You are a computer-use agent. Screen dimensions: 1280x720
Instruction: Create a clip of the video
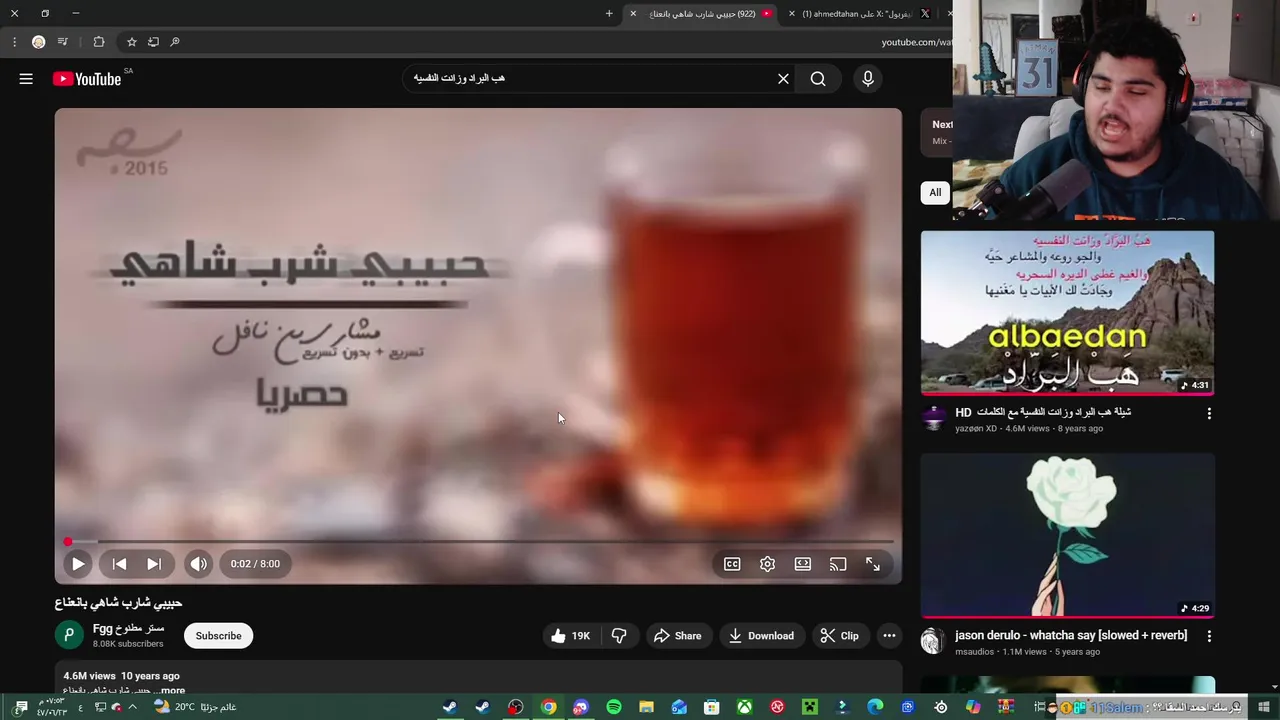[840, 636]
